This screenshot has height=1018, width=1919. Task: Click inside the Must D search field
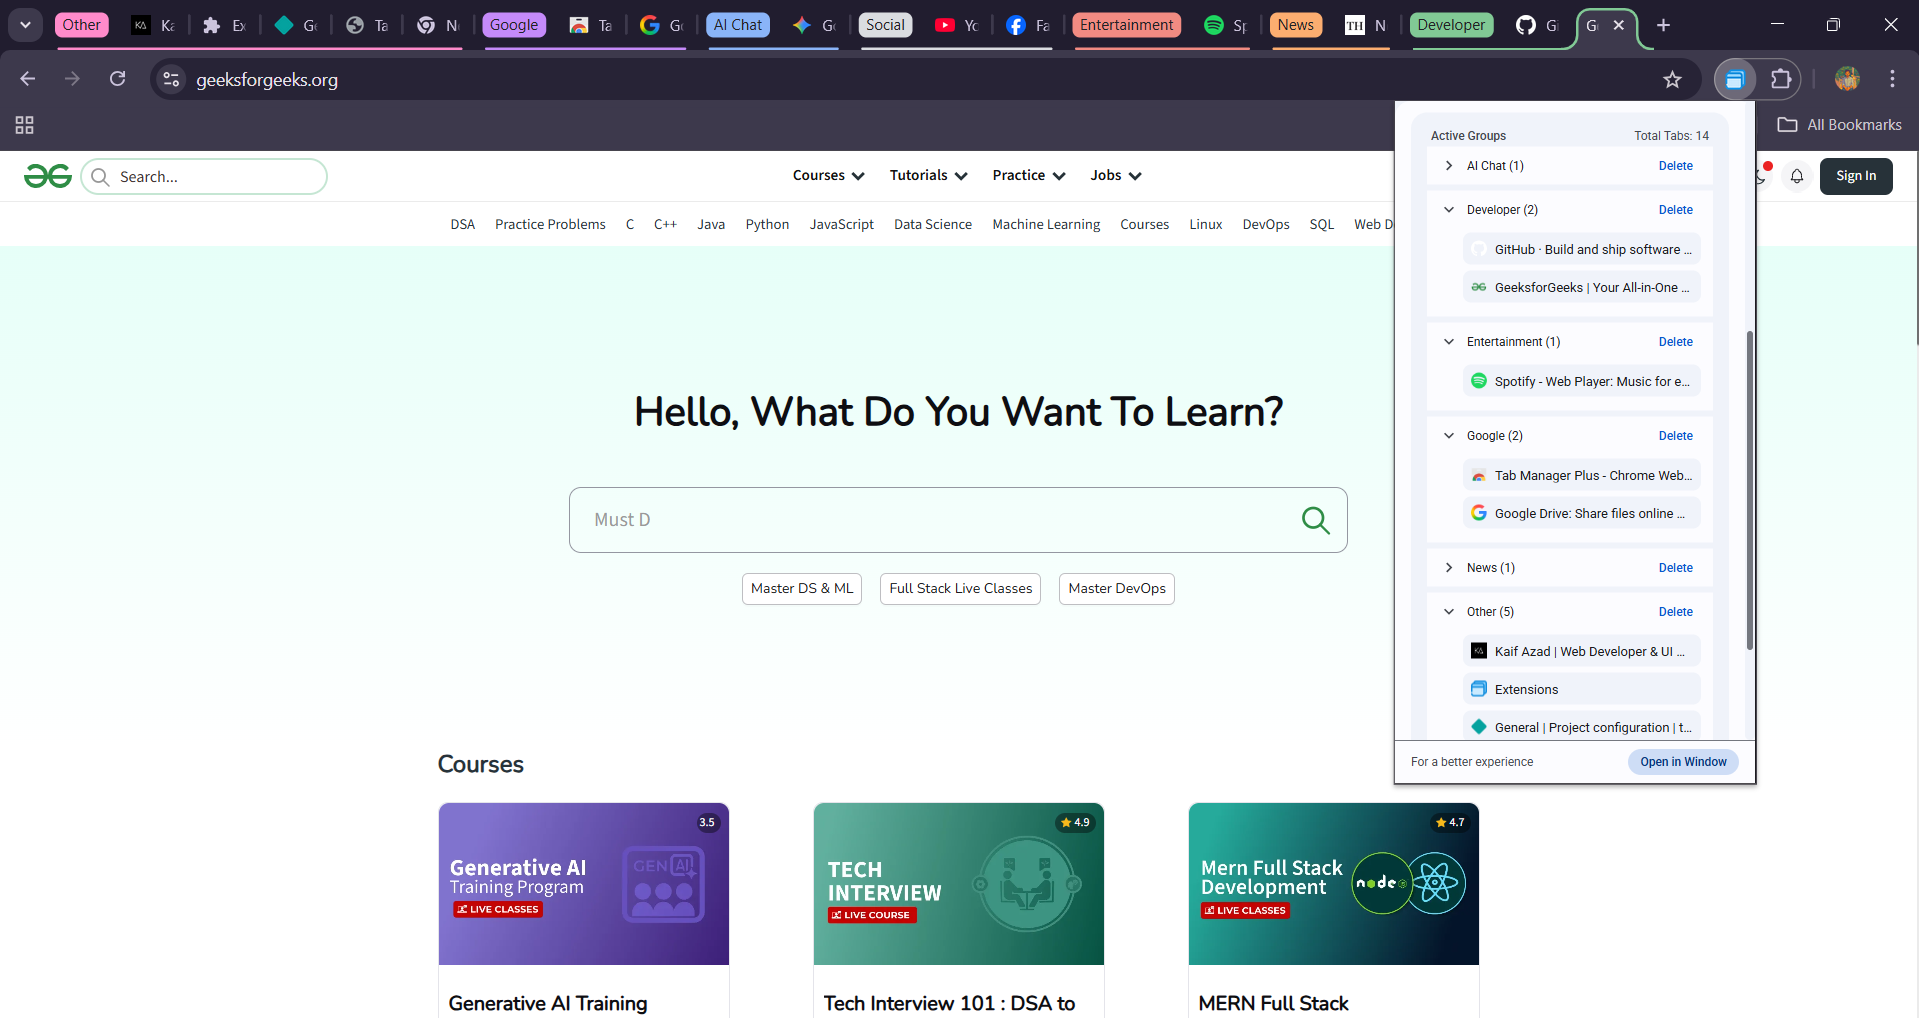pos(900,520)
